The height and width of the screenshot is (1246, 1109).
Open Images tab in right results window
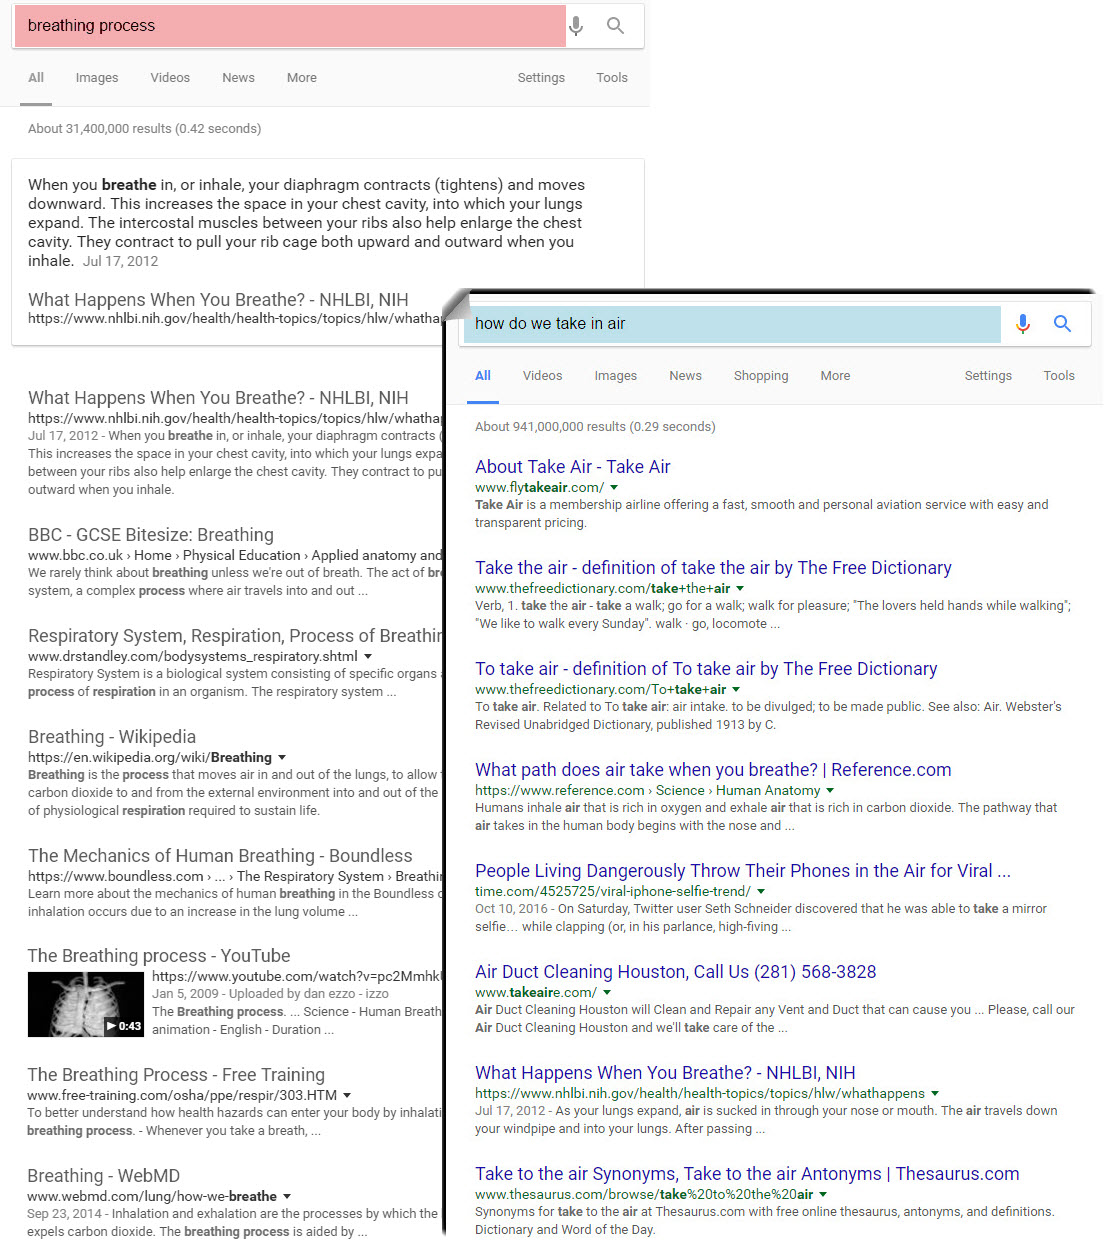coord(616,376)
